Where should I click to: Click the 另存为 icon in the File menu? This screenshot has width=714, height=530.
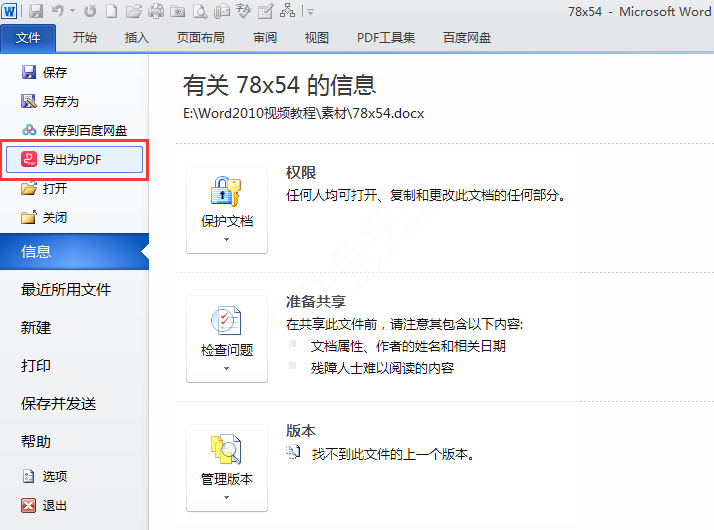click(x=29, y=101)
